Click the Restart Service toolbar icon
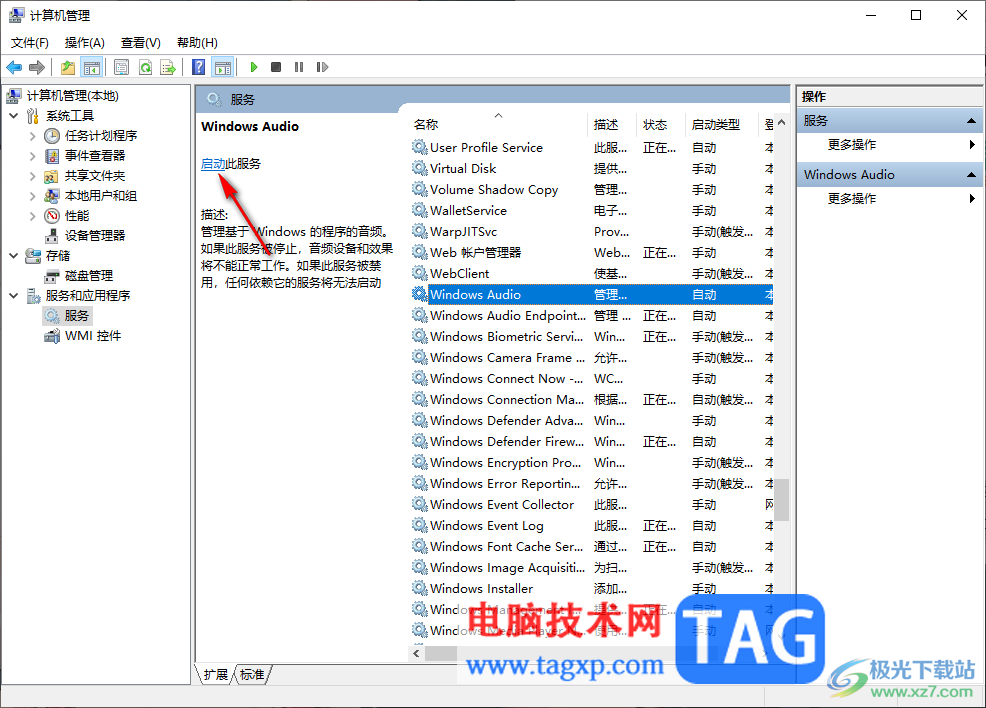Viewport: 986px width, 708px height. 322,67
